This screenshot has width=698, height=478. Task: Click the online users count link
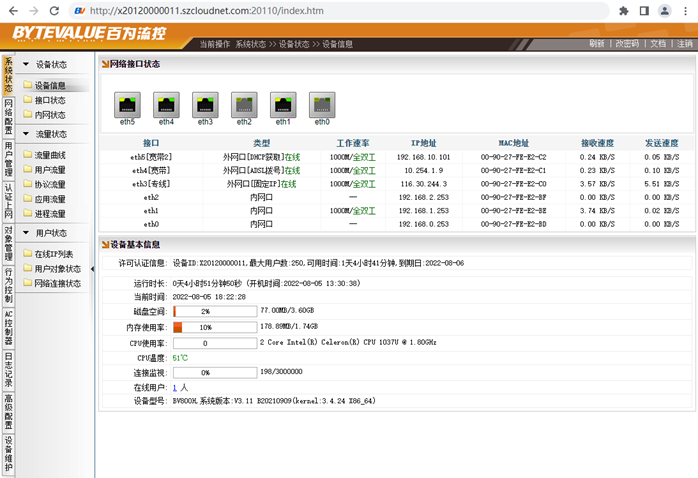(x=175, y=387)
